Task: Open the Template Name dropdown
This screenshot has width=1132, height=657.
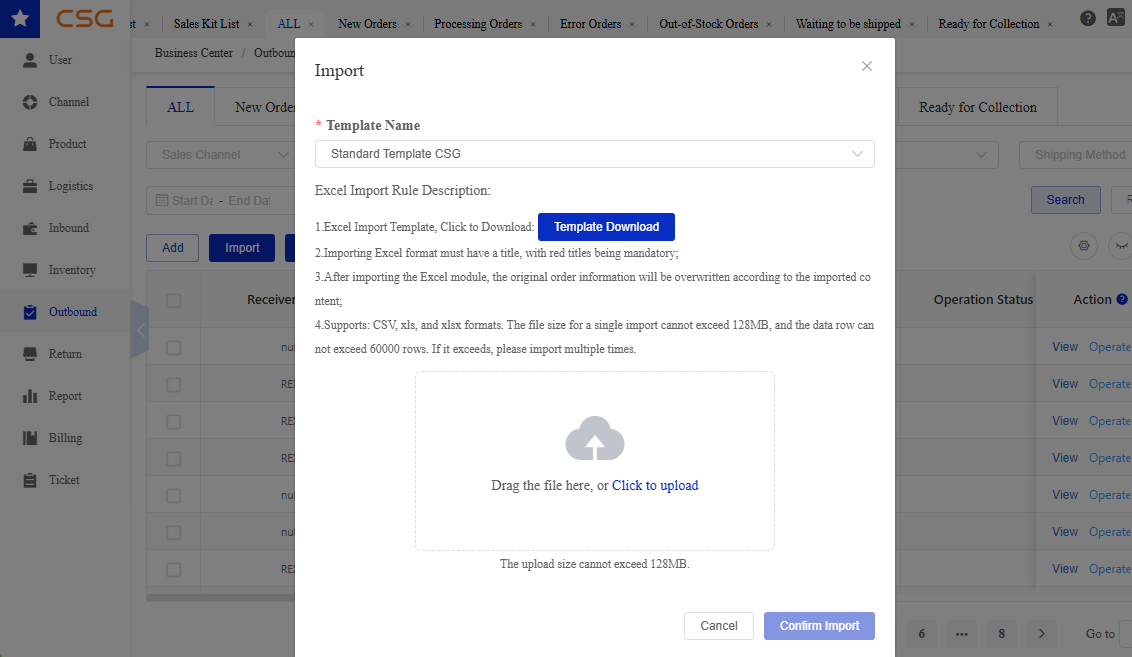Action: point(594,154)
